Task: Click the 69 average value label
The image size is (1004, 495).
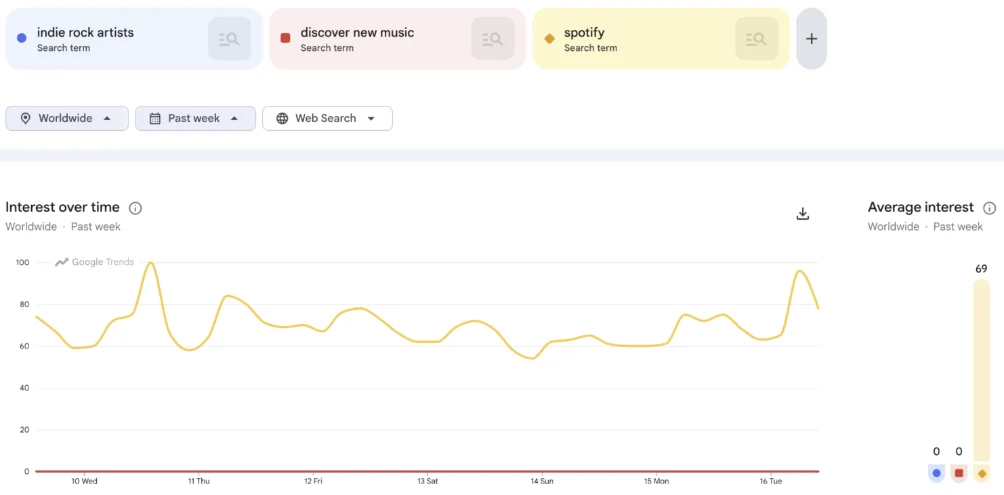Action: [981, 269]
